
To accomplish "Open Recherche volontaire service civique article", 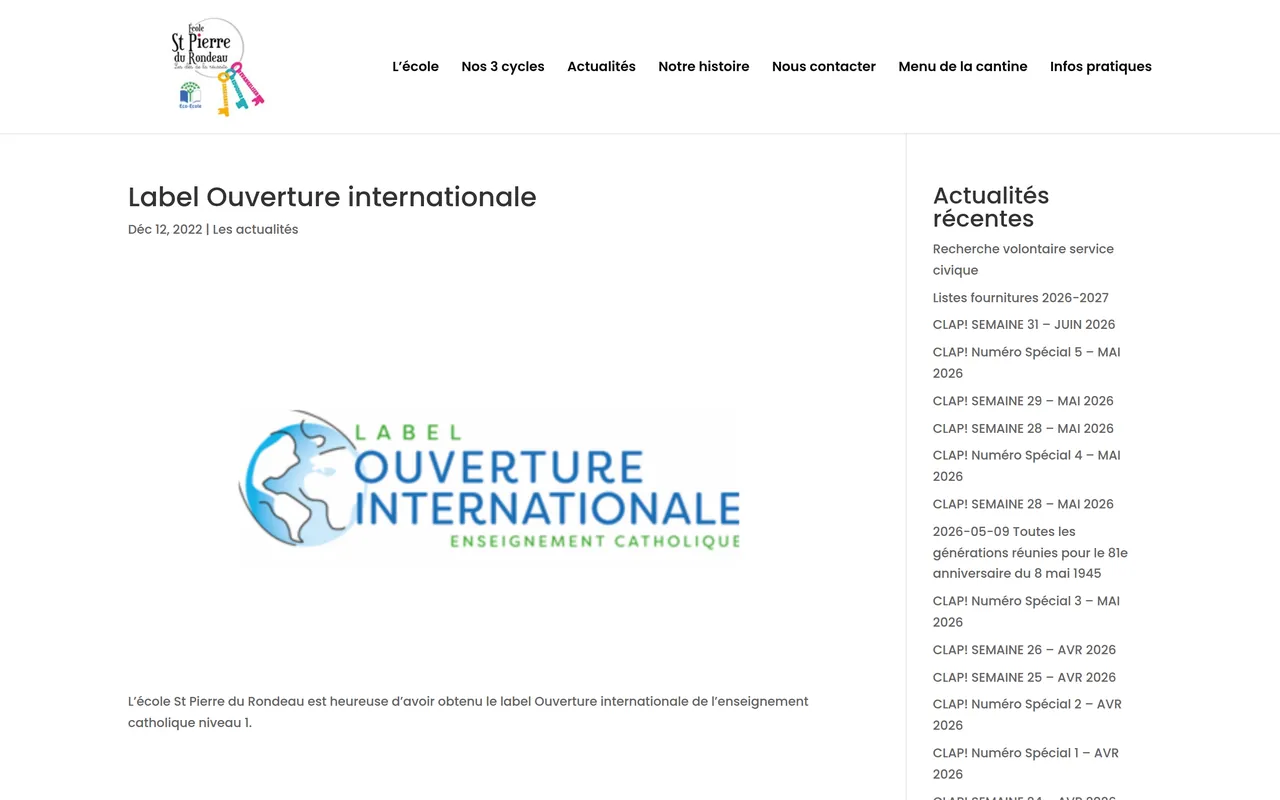I will tap(1023, 259).
